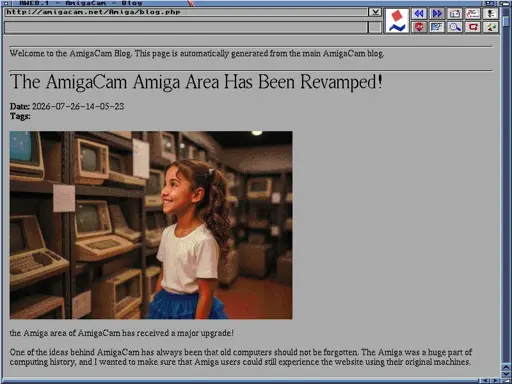Click the window title "AWEB.1 - AmigaCam - Blog"

(x=81, y=3)
